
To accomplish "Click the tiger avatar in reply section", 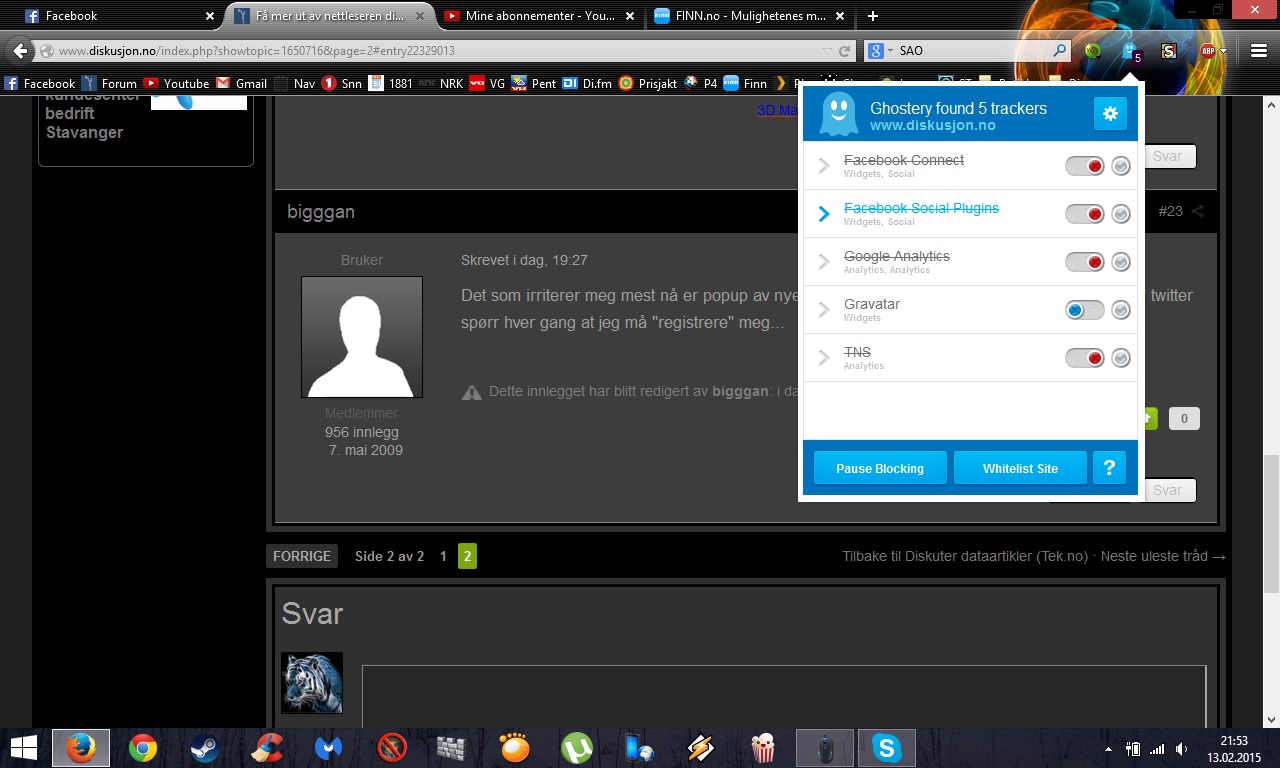I will 312,683.
